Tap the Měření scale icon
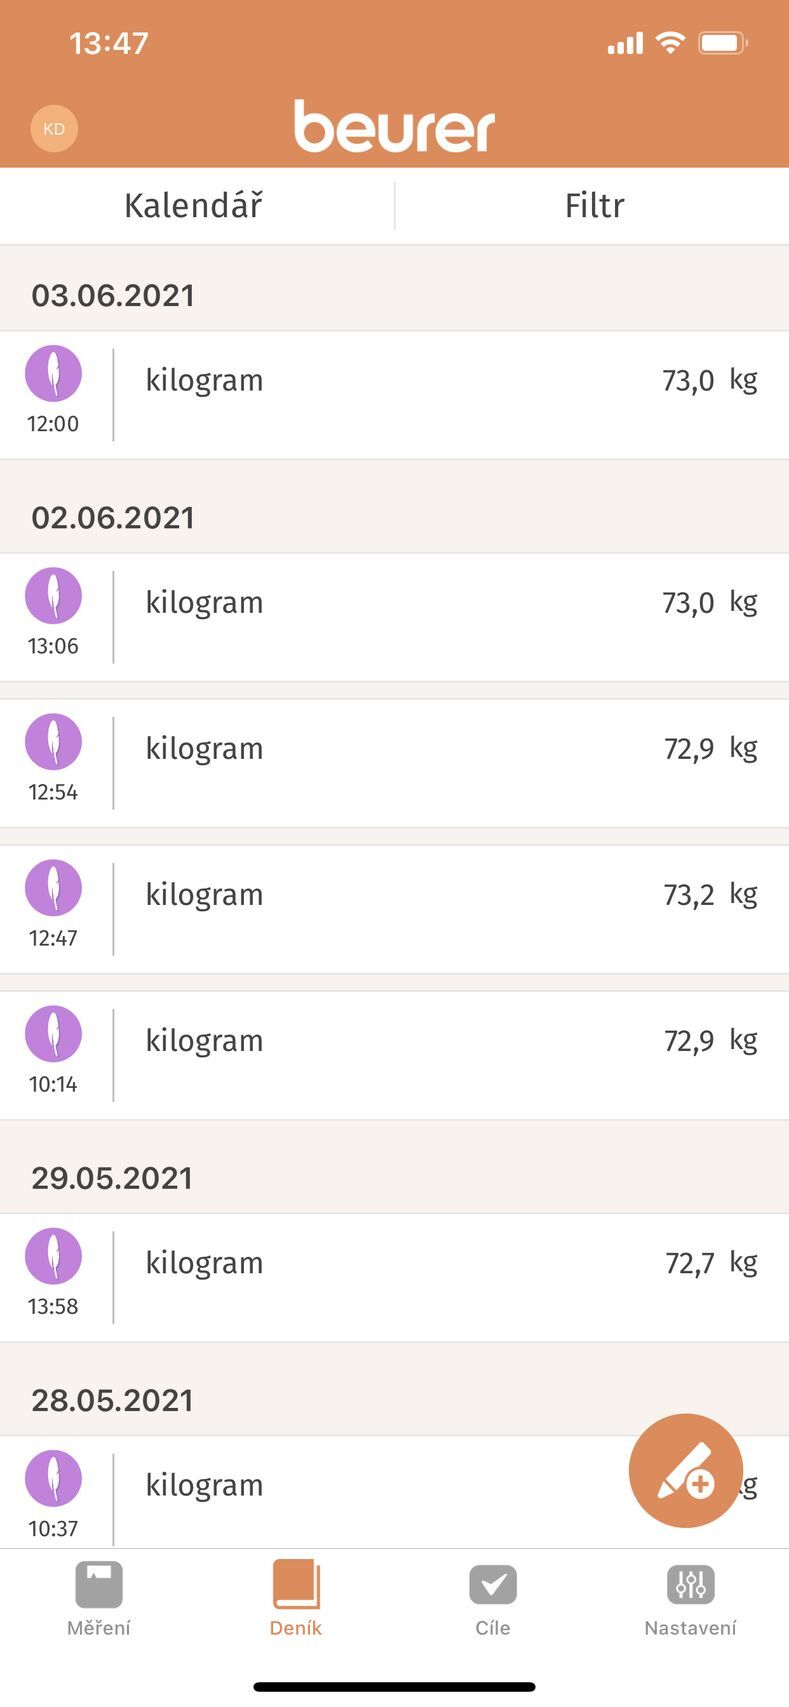Viewport: 789px width, 1707px height. point(99,1585)
